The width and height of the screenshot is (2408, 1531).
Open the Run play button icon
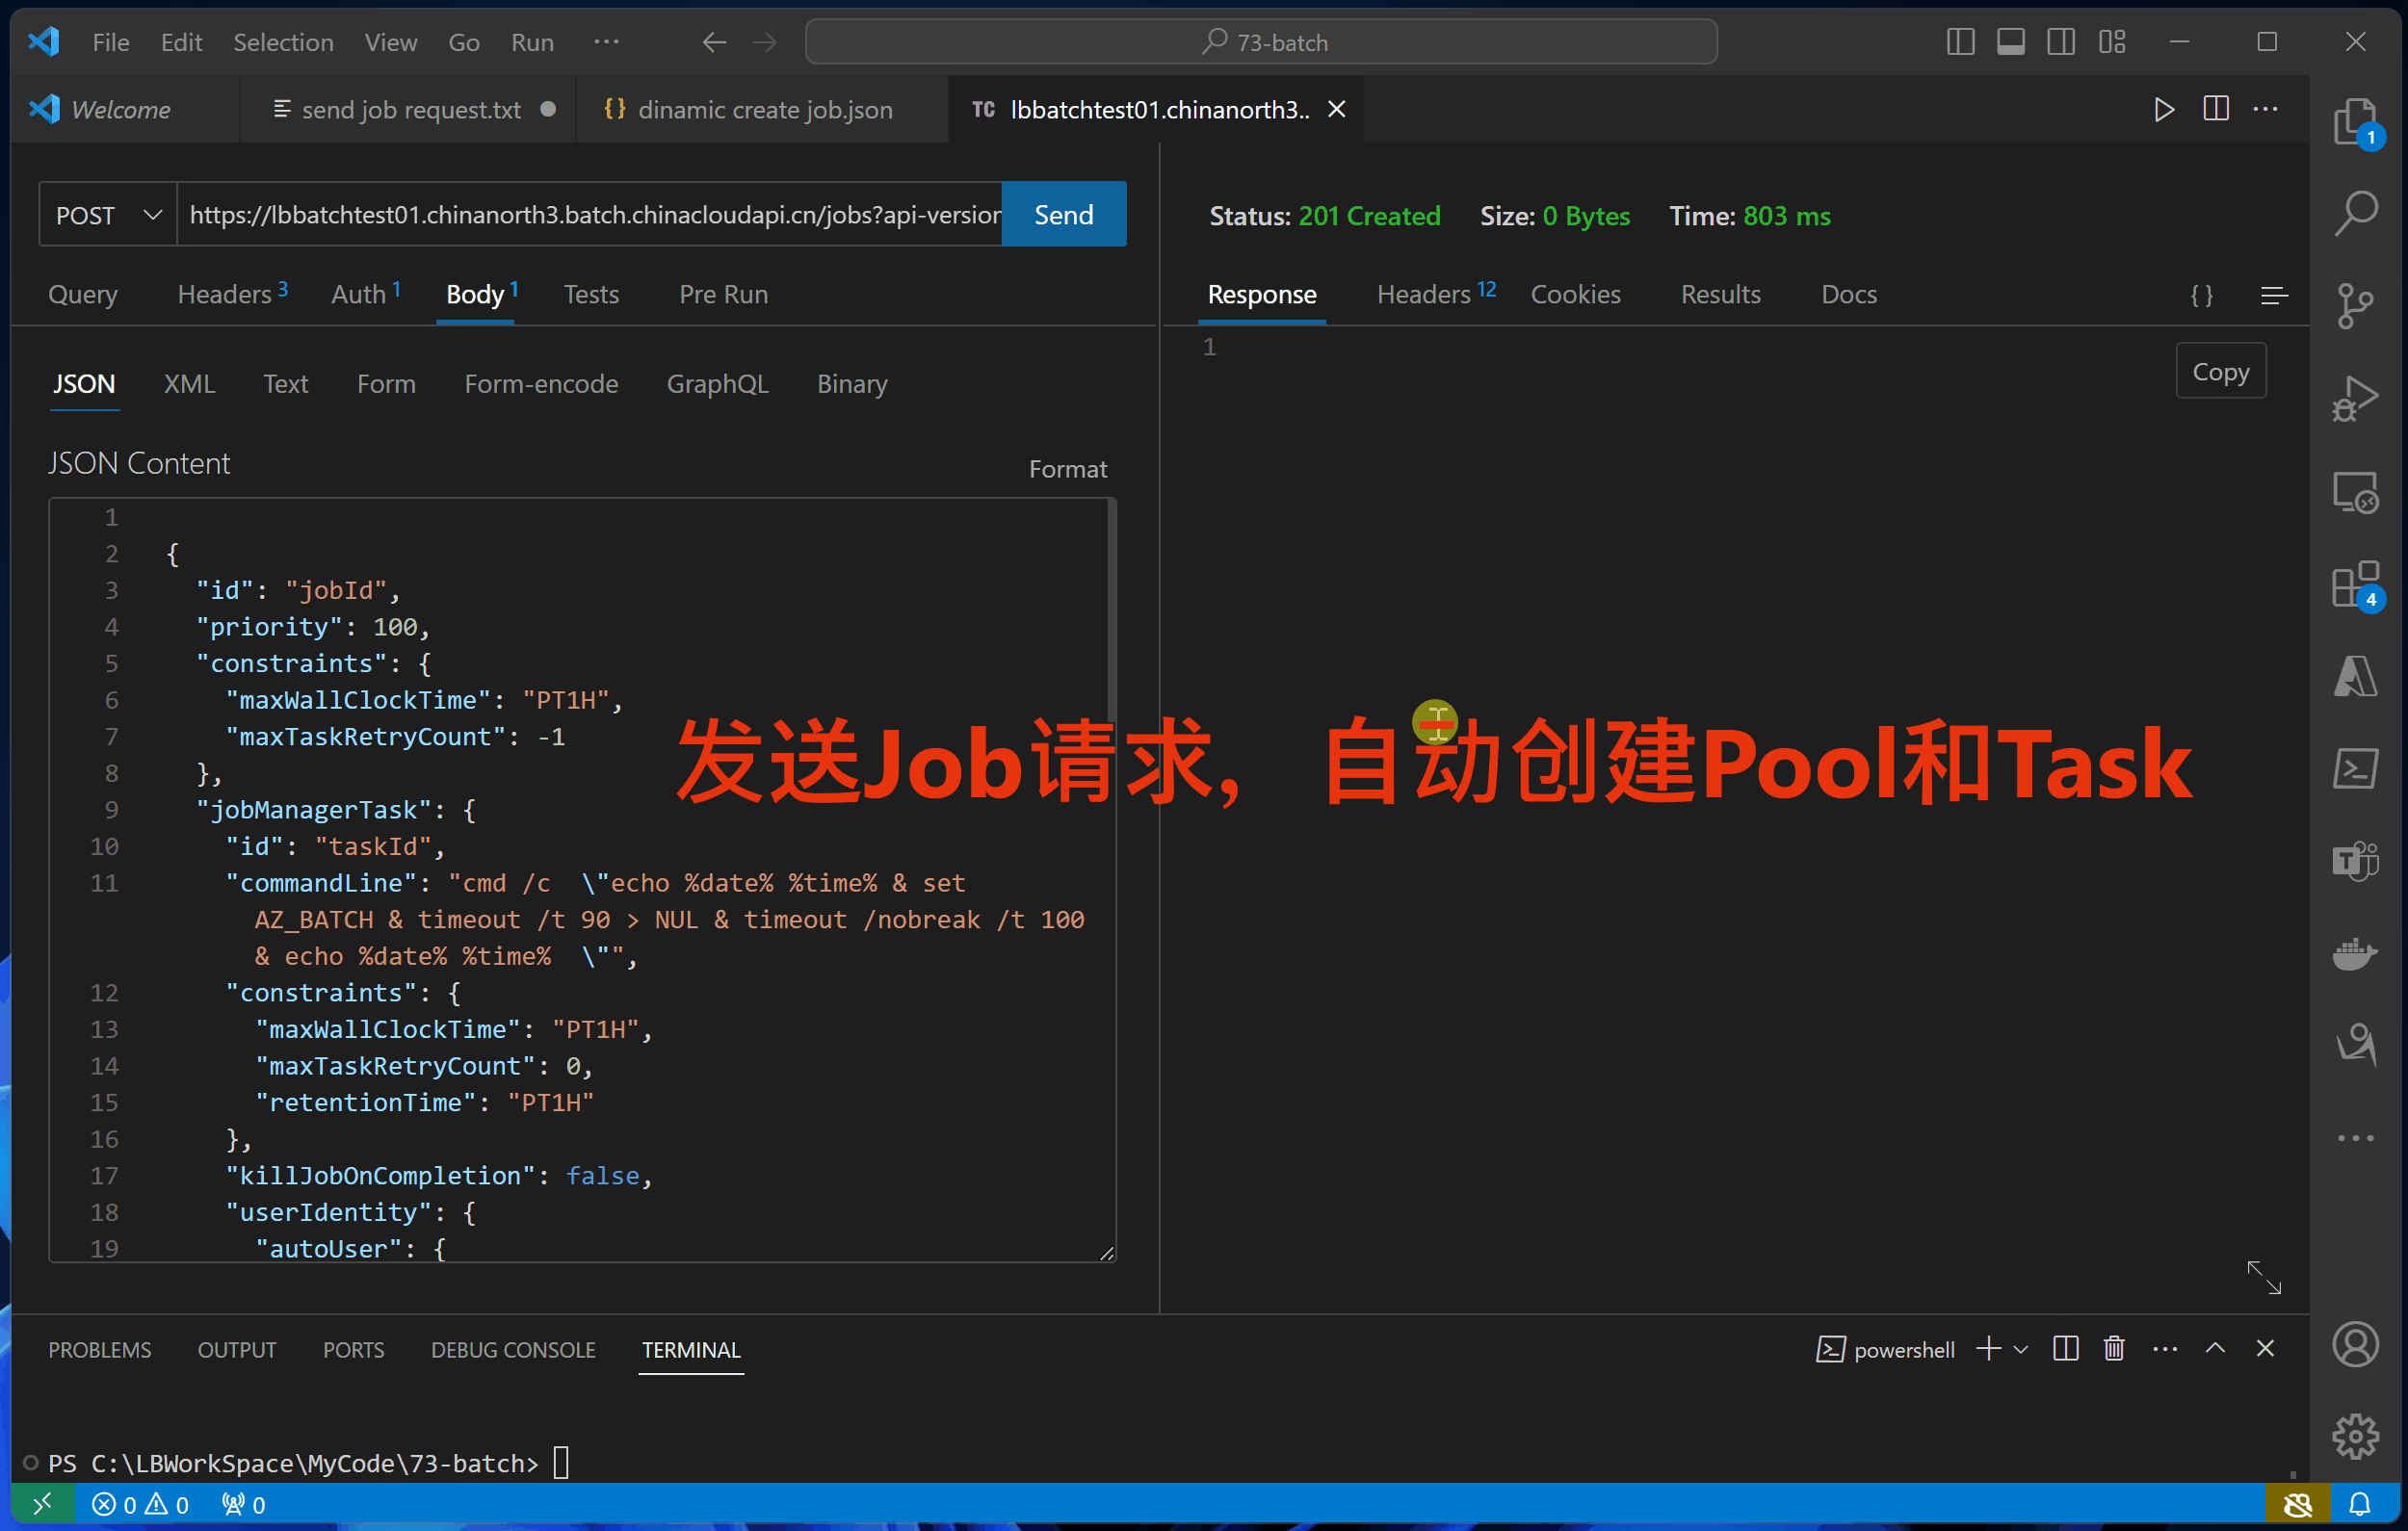click(x=2162, y=109)
